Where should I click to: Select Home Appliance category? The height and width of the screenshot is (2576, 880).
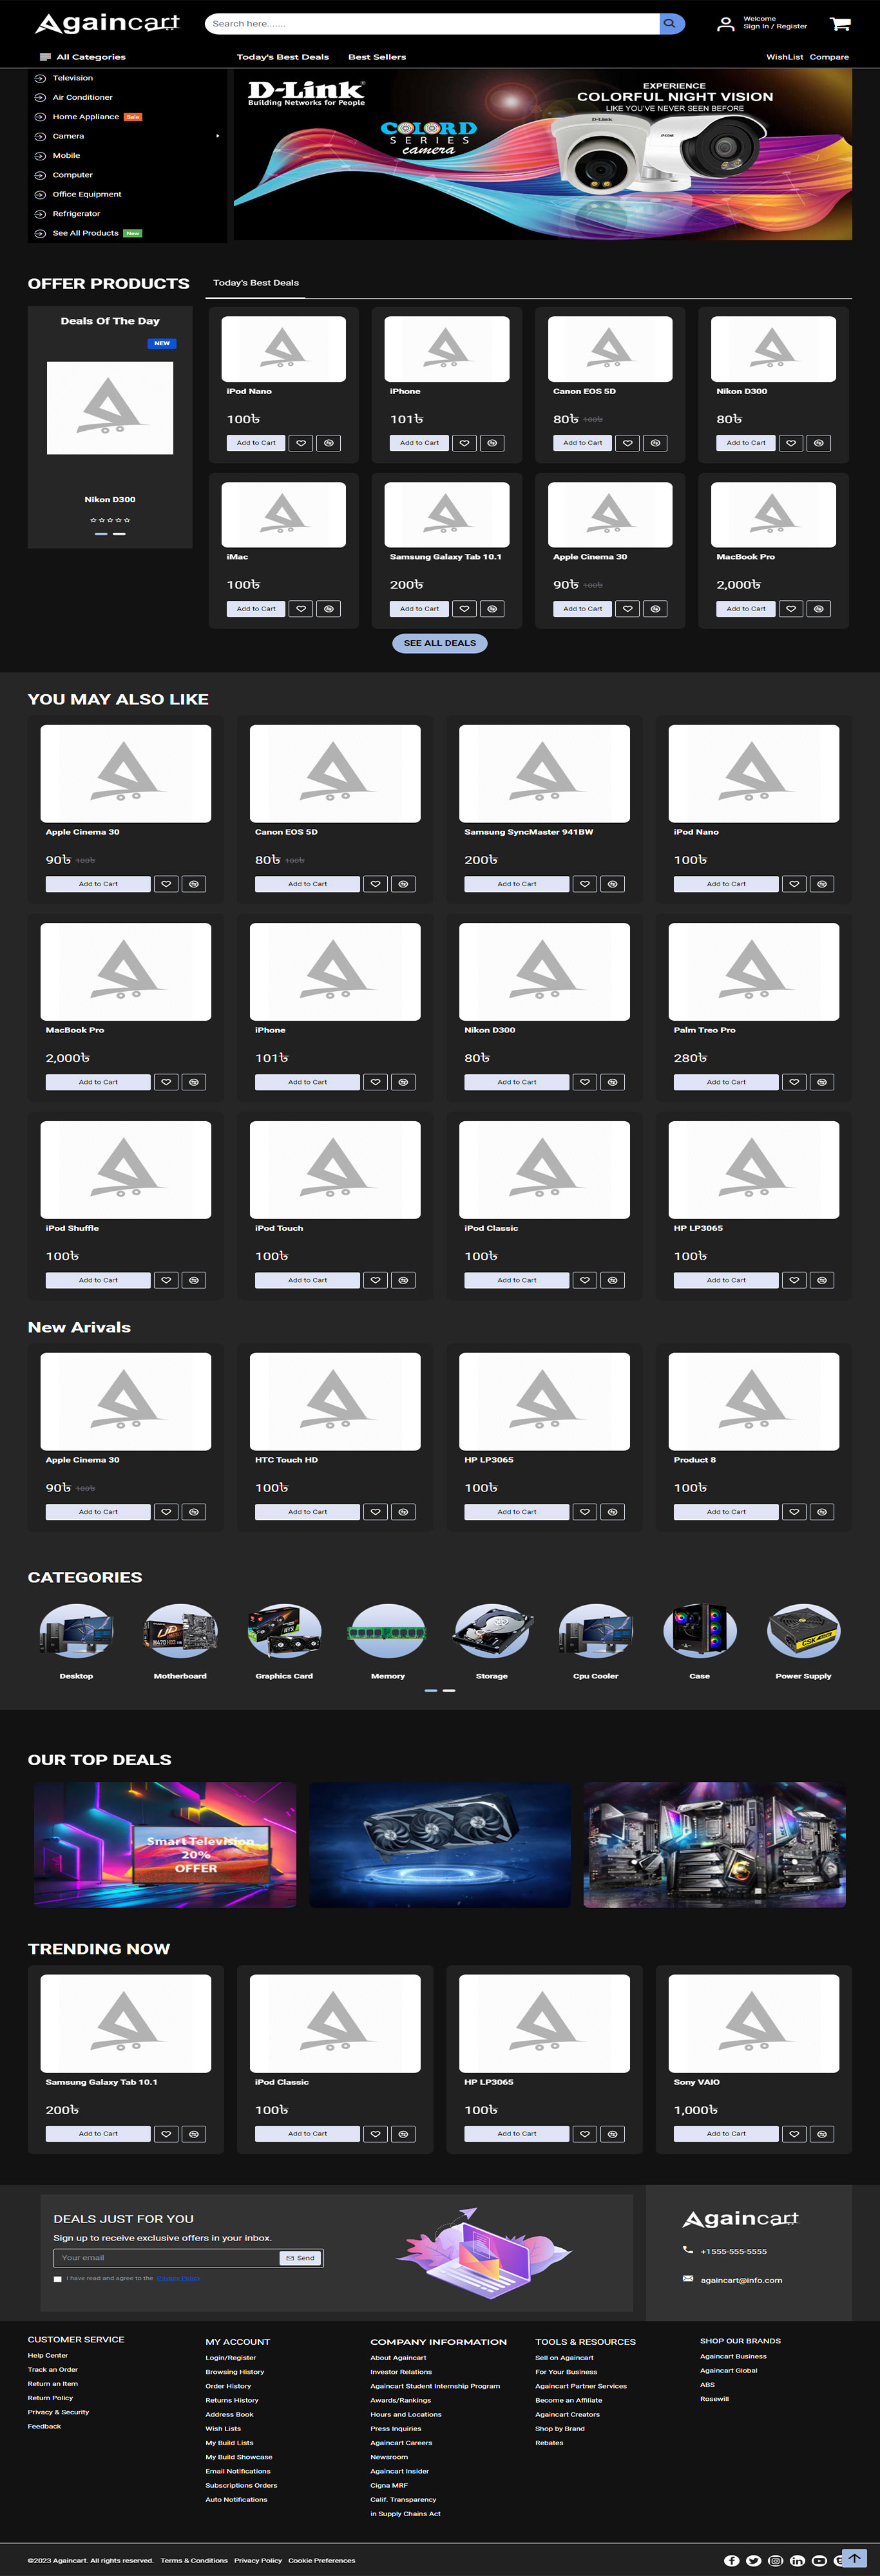tap(85, 117)
